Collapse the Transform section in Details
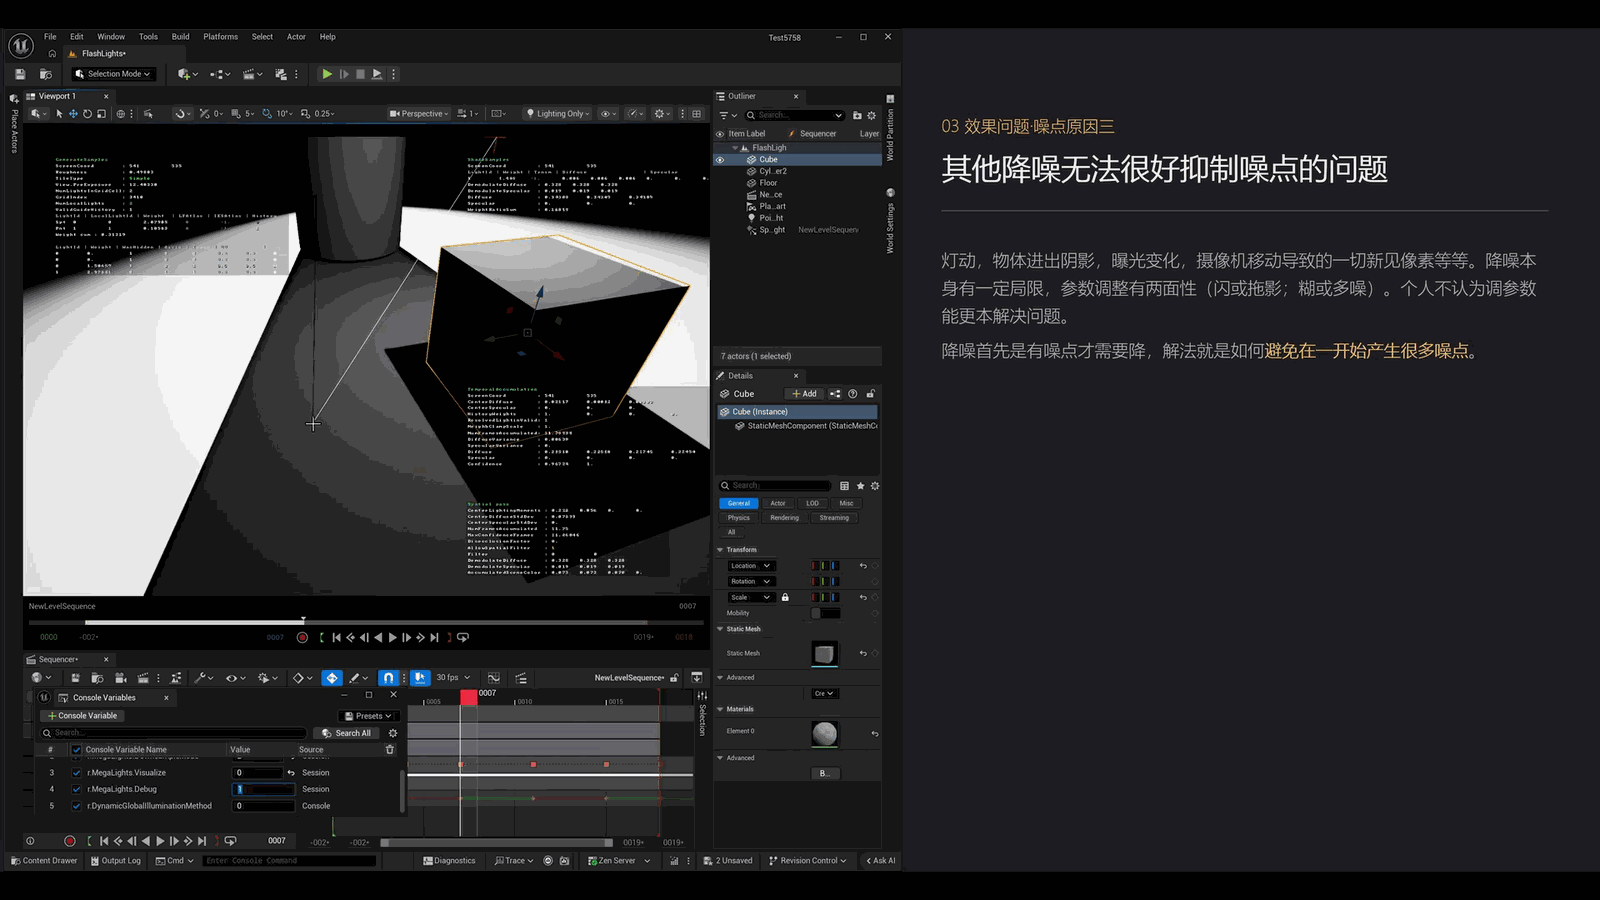 [x=720, y=550]
